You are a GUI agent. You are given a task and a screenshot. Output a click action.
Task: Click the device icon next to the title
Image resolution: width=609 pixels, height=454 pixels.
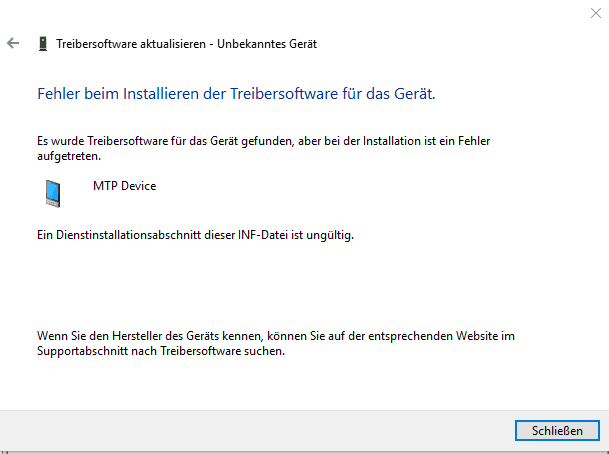[x=43, y=43]
